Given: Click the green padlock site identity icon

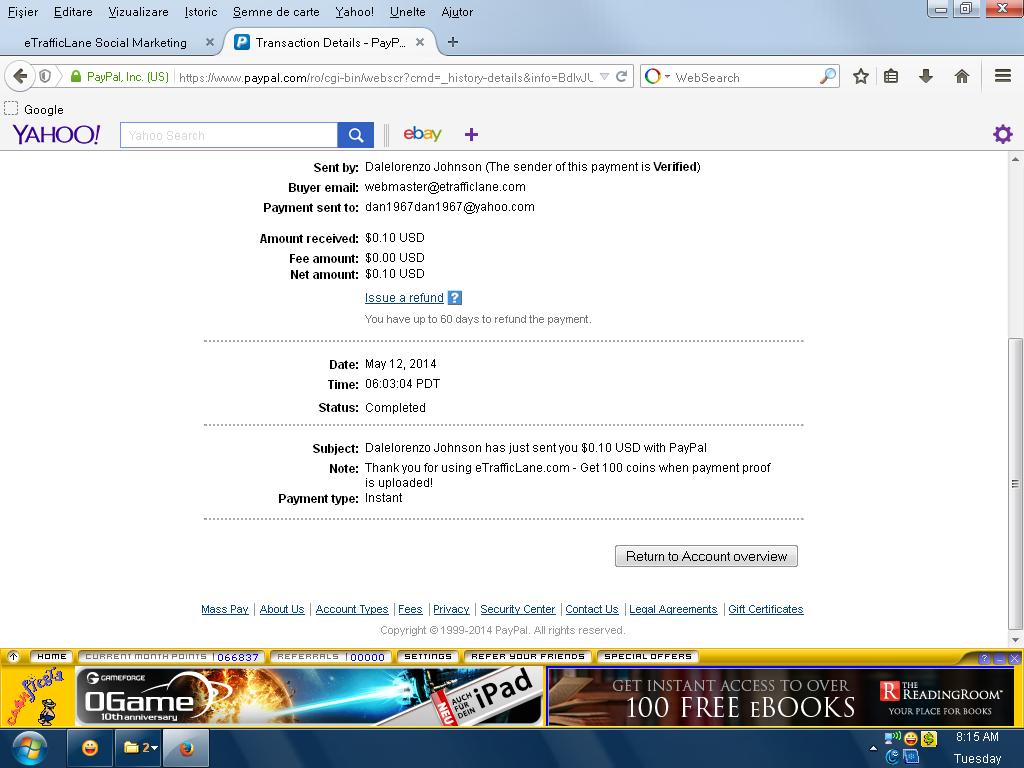Looking at the screenshot, I should click(x=76, y=77).
